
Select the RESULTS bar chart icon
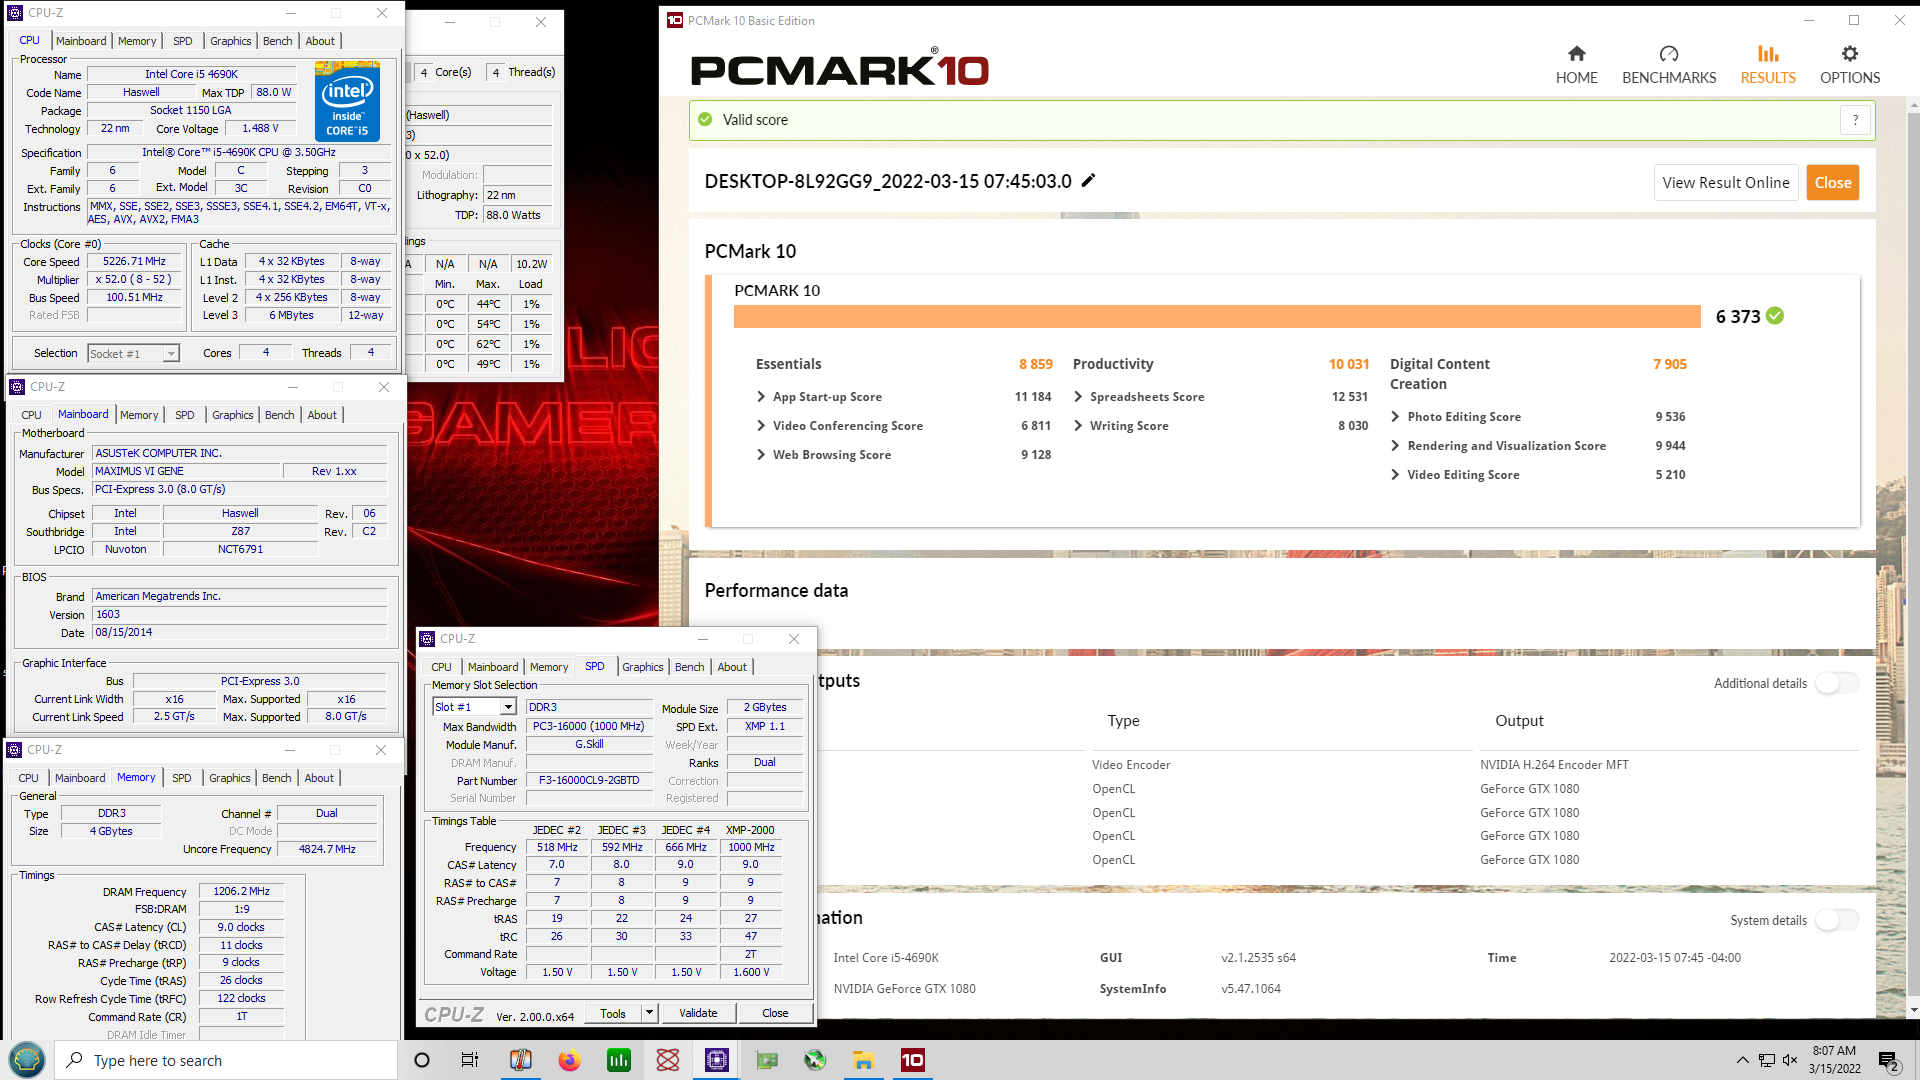click(x=1768, y=54)
